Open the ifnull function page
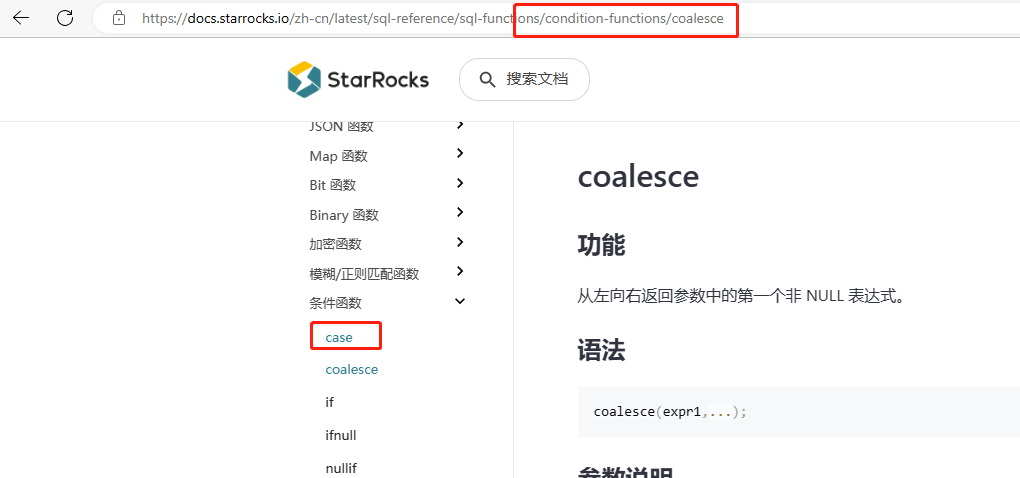Viewport: 1020px width, 478px height. [x=340, y=435]
